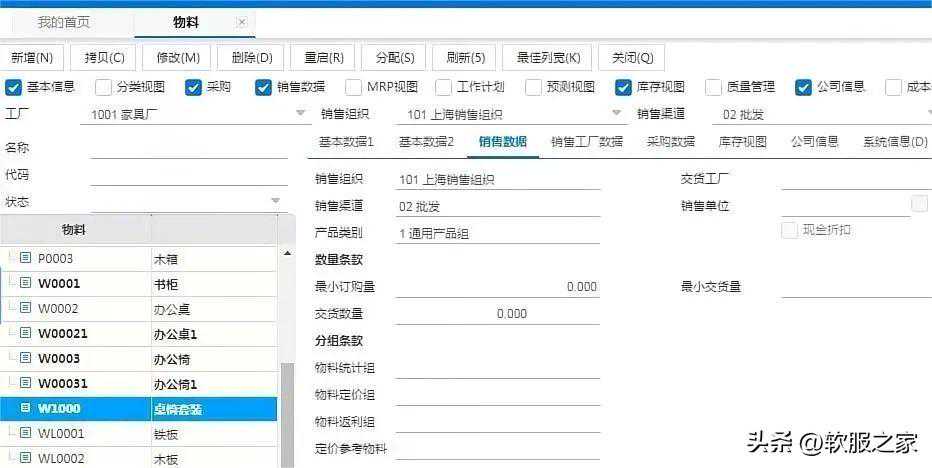Click the document icon beside W0001
The image size is (932, 468).
click(x=26, y=283)
